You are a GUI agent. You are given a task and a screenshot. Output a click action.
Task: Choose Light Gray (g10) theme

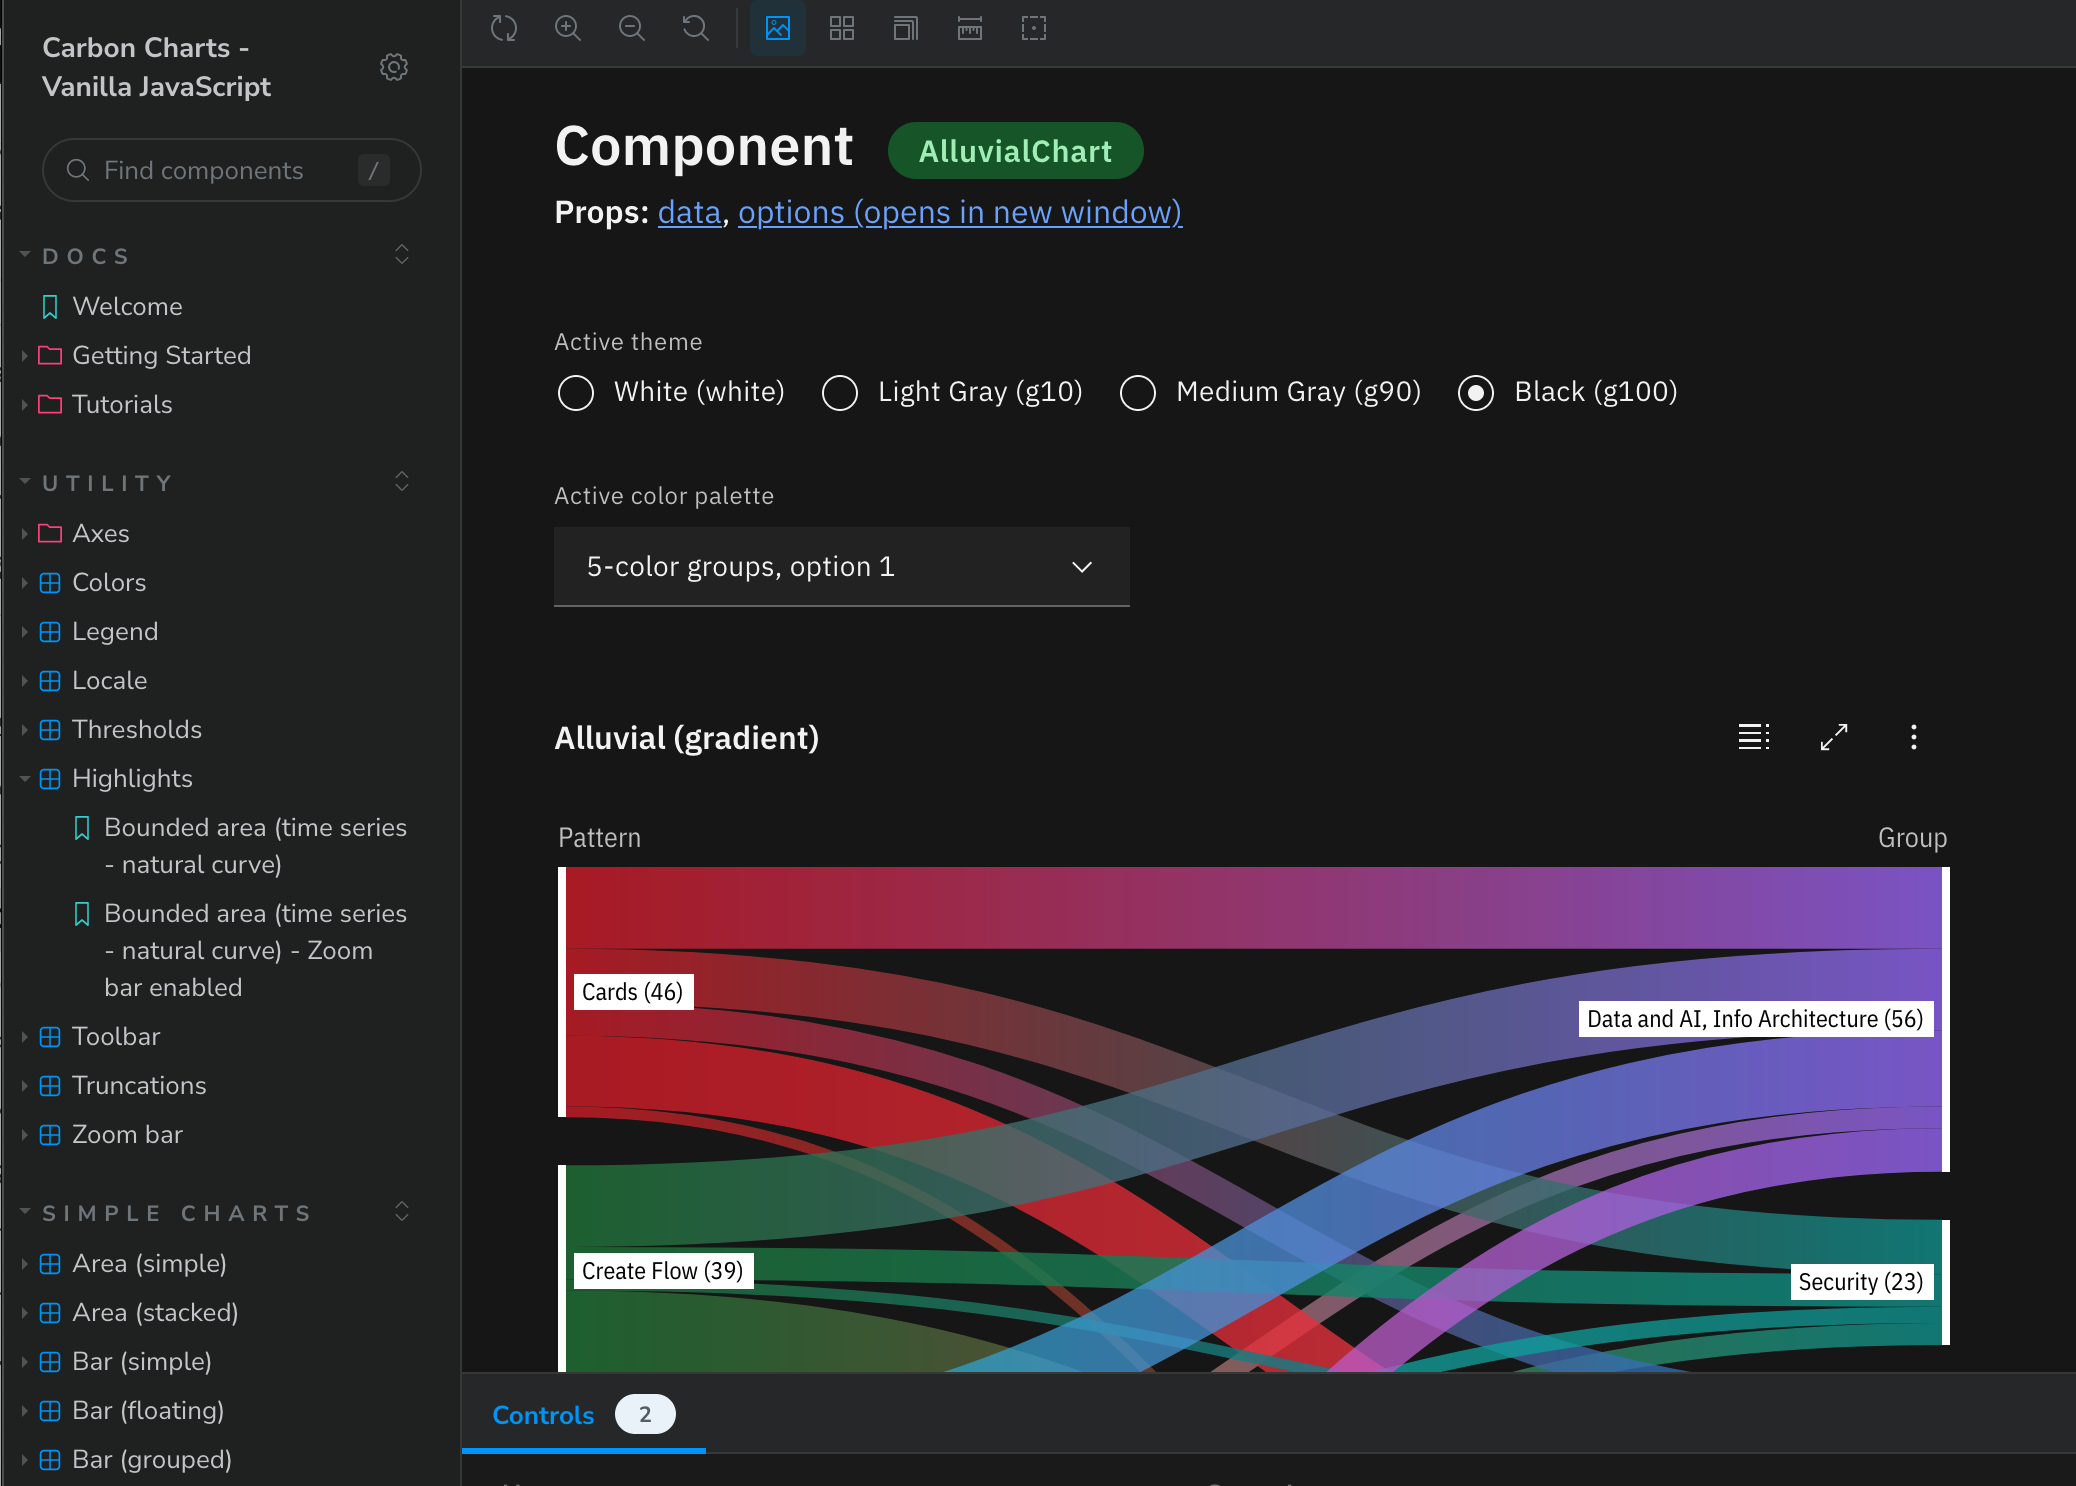point(840,392)
